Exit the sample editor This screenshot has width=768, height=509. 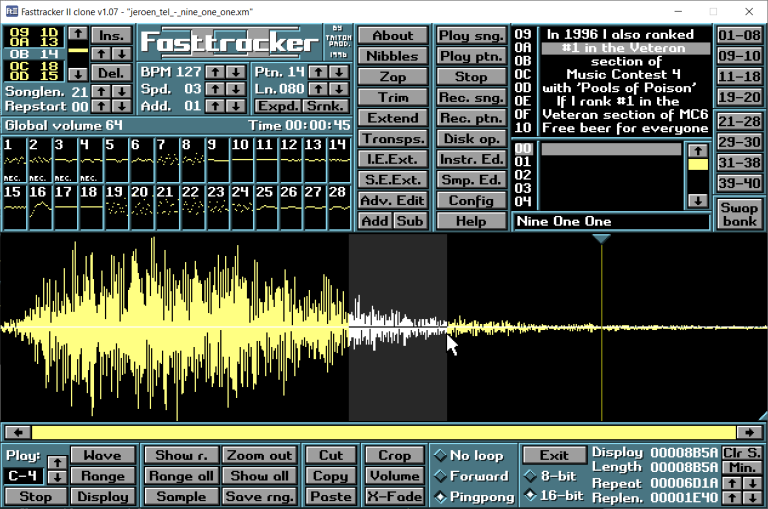pos(554,456)
